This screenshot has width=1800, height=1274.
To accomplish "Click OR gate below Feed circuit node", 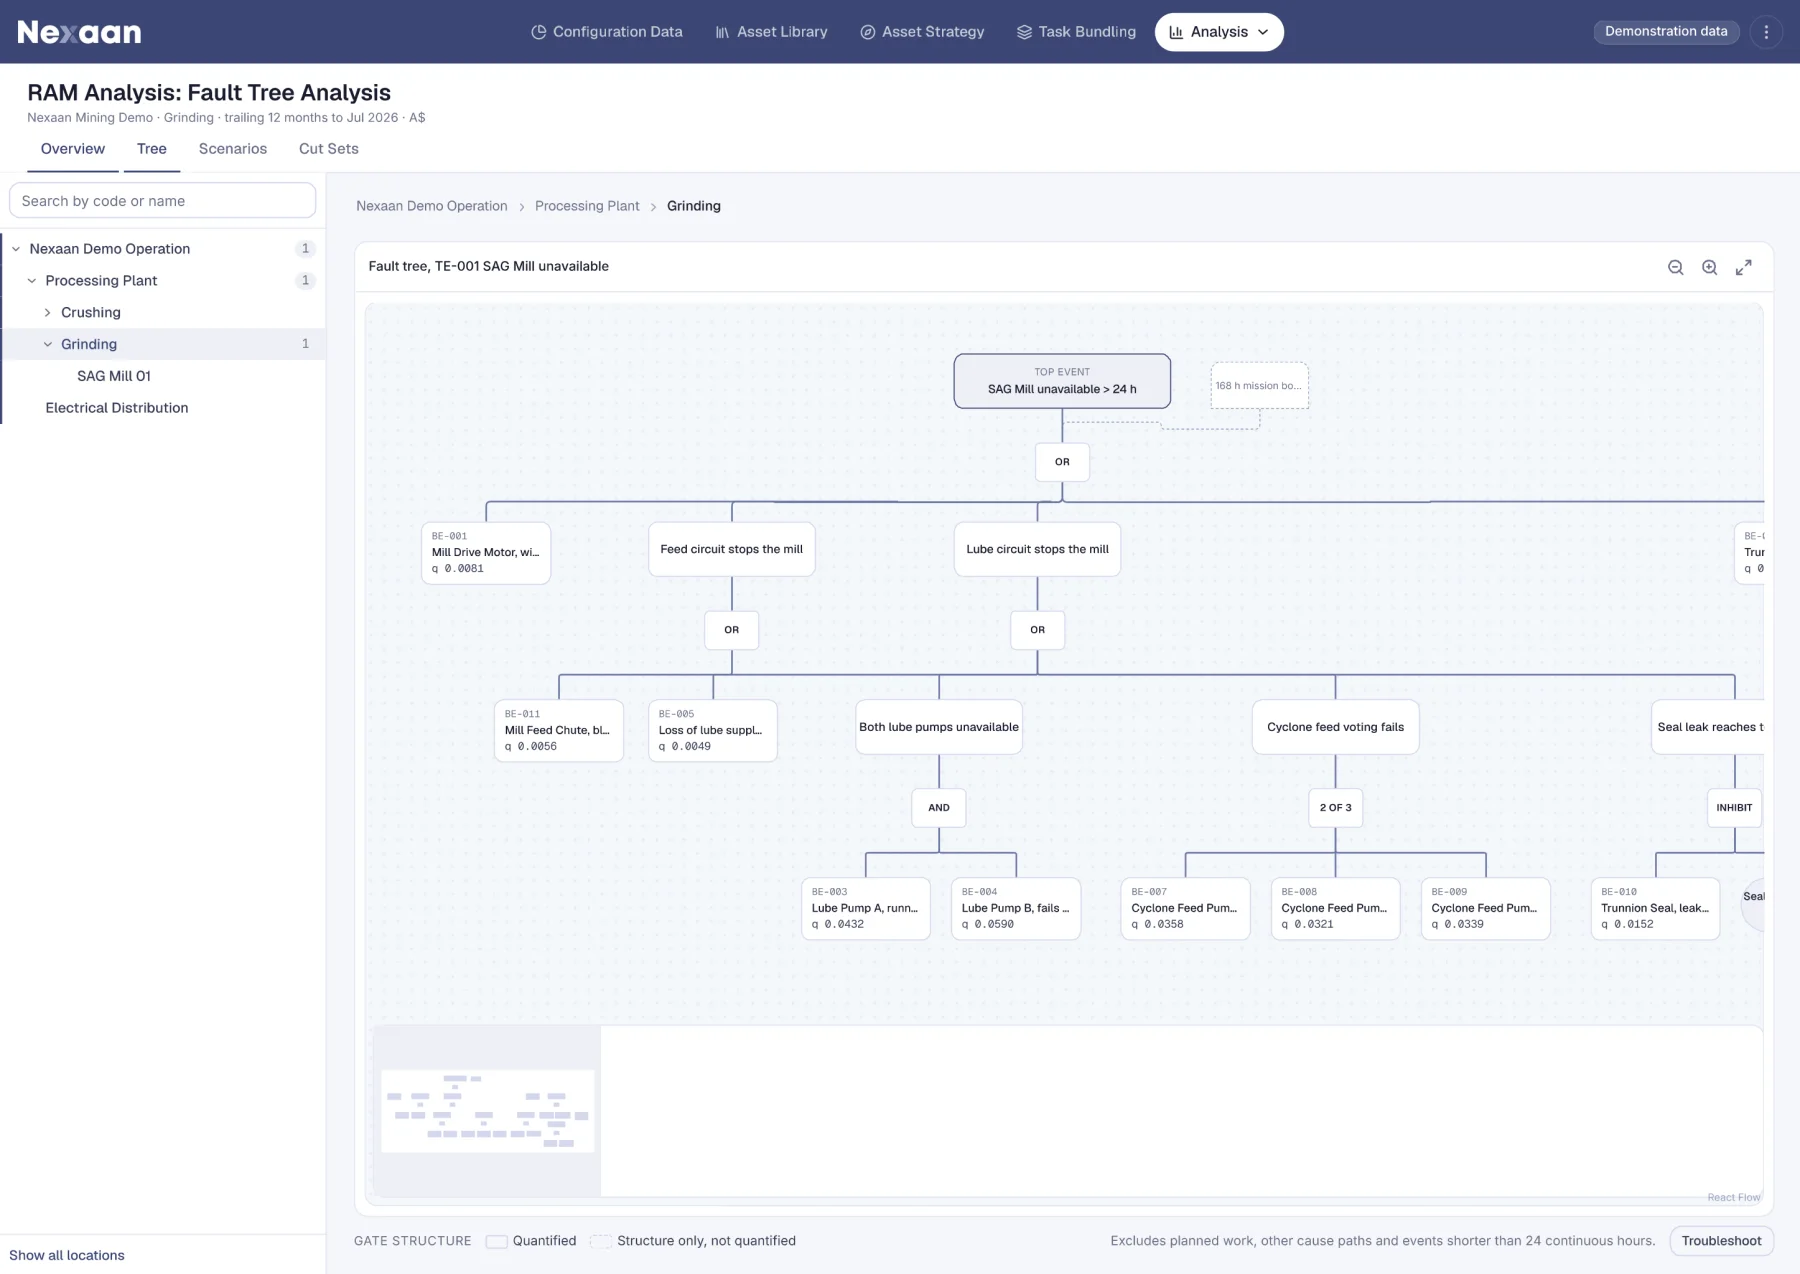I will (x=732, y=630).
